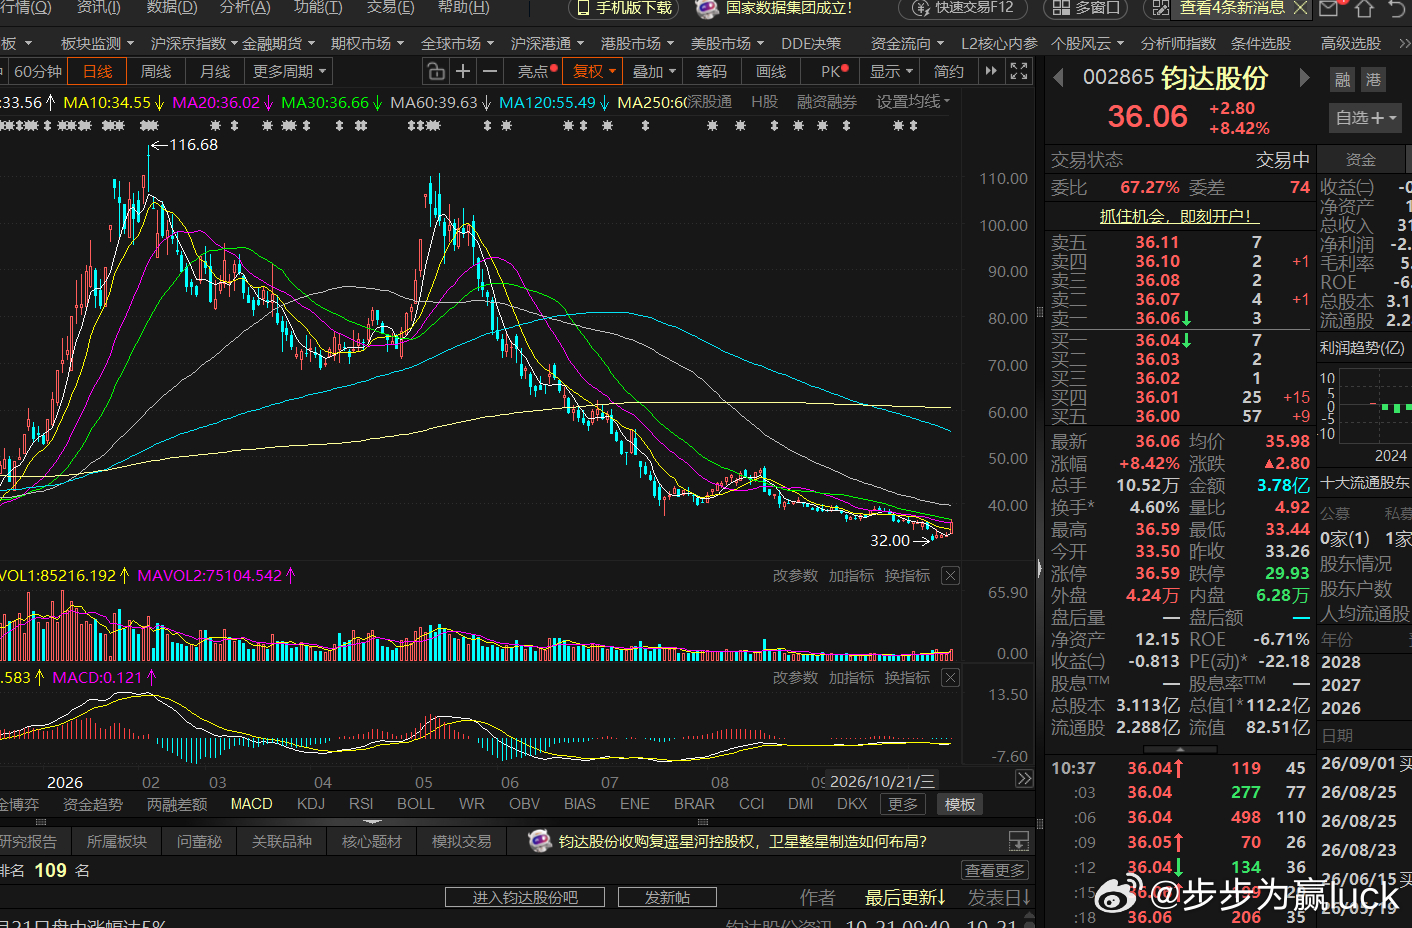Switch to 月线 monthly chart tab
1412x928 pixels.
[x=215, y=72]
